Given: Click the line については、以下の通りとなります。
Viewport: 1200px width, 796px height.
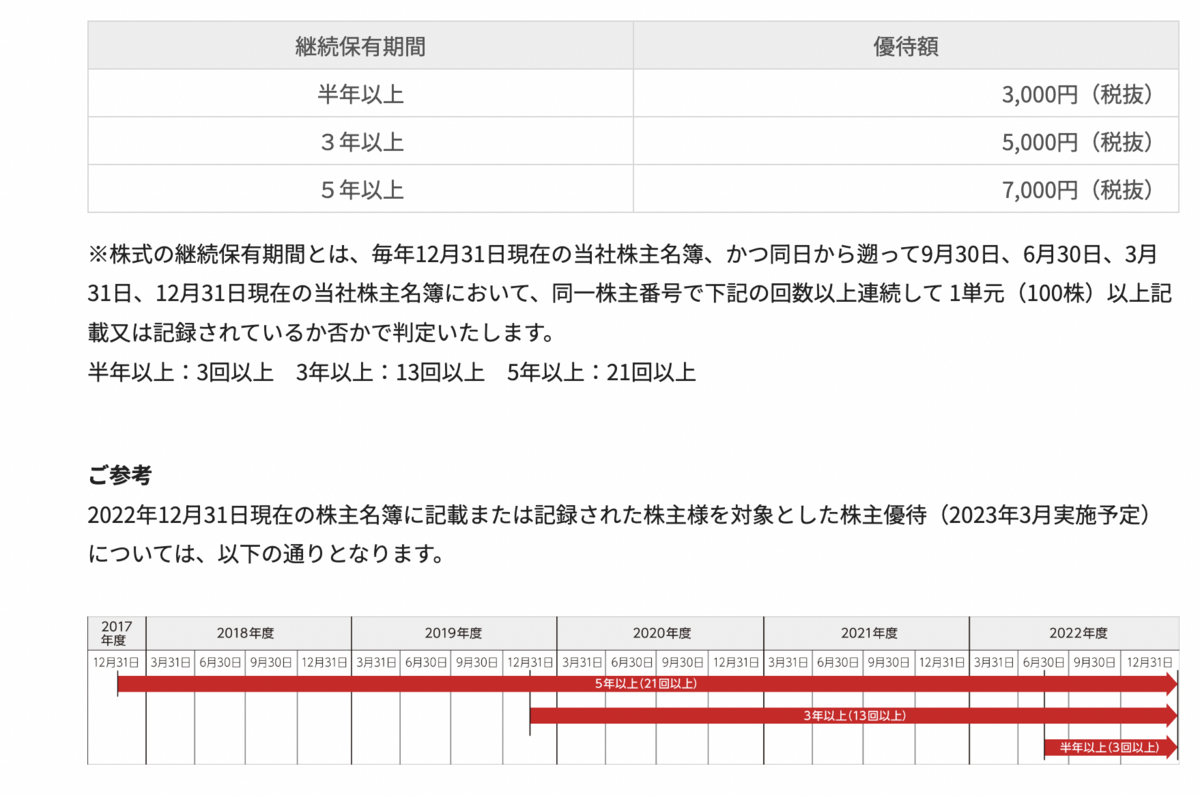Looking at the screenshot, I should (266, 554).
